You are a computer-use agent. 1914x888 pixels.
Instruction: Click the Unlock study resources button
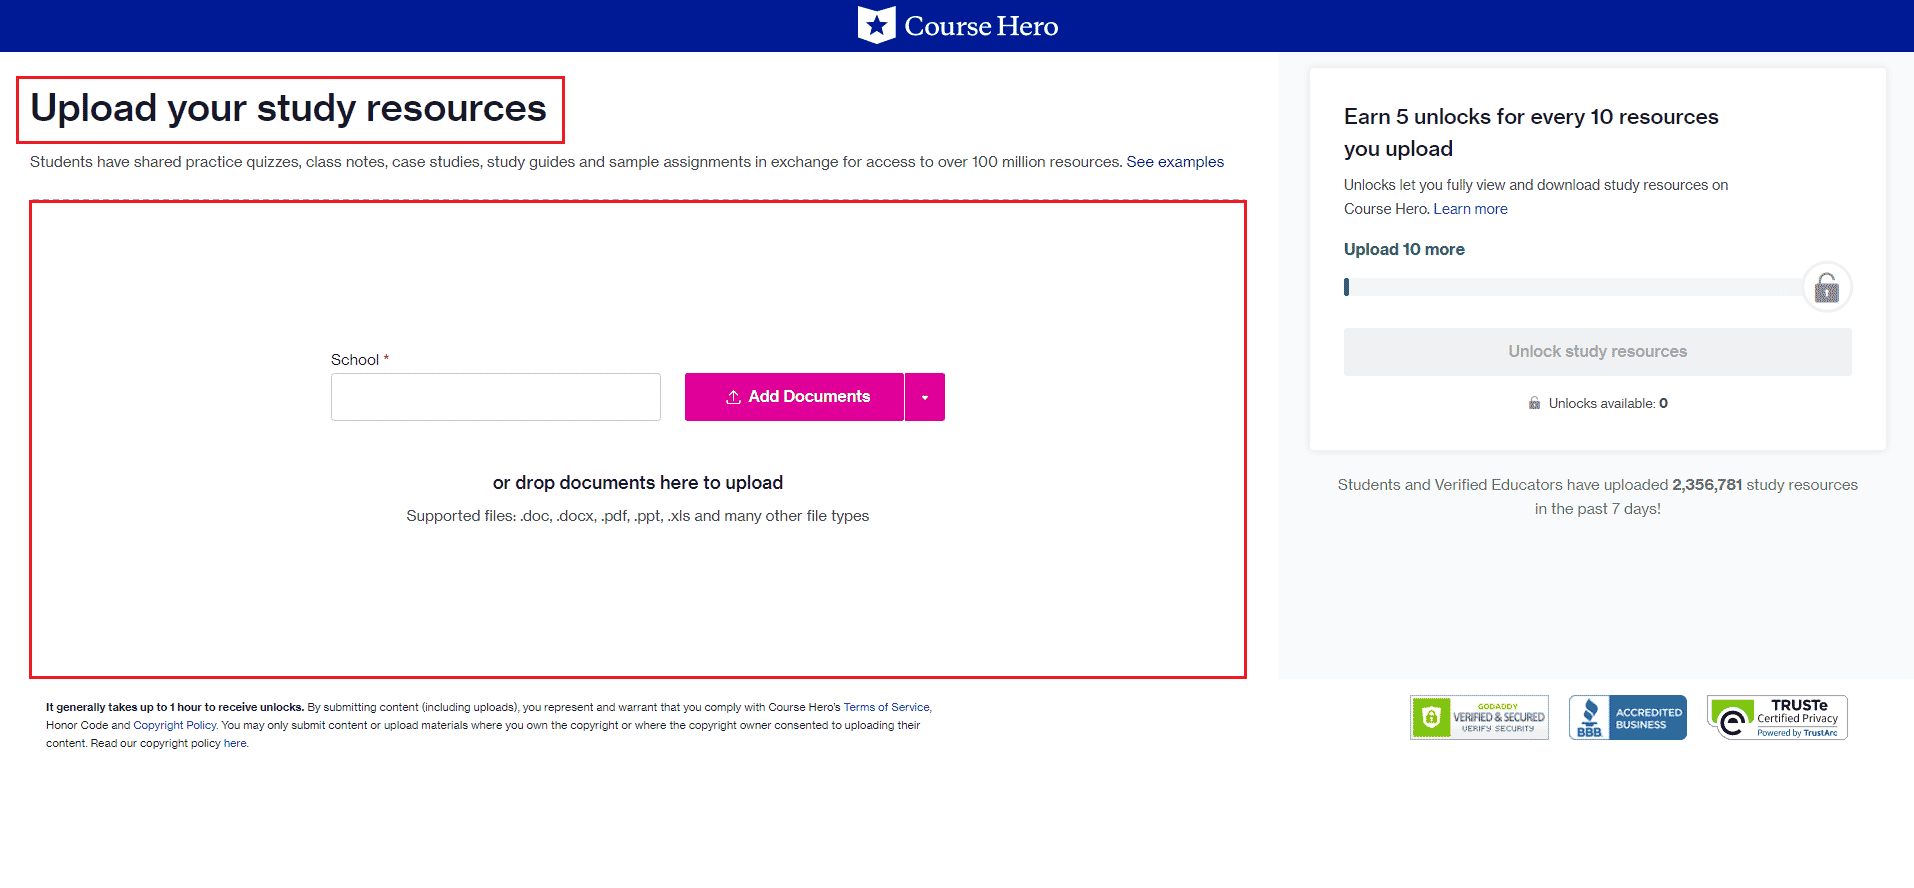click(1597, 352)
